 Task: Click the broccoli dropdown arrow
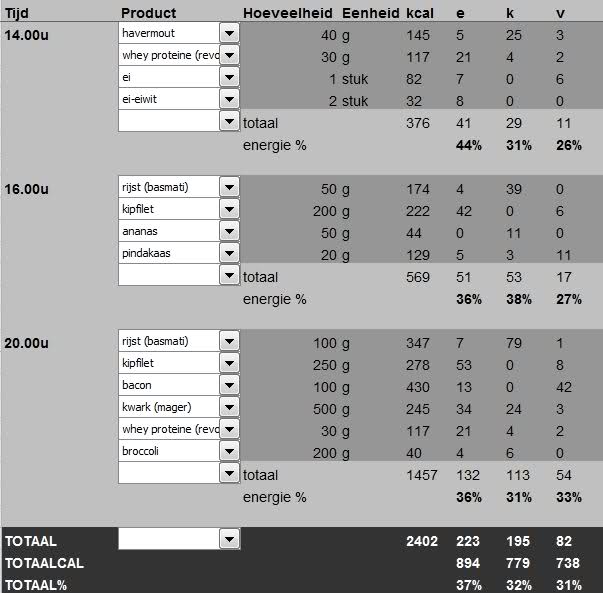click(x=229, y=451)
